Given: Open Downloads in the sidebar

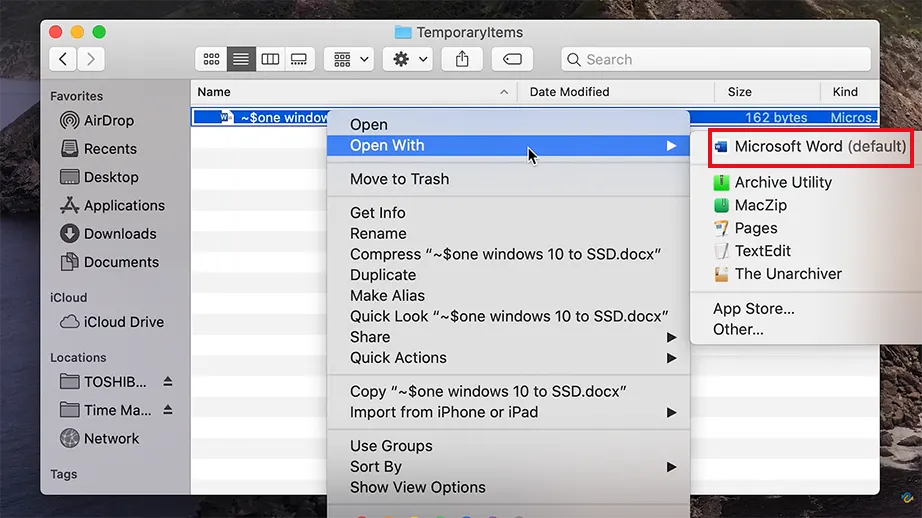Looking at the screenshot, I should point(108,233).
